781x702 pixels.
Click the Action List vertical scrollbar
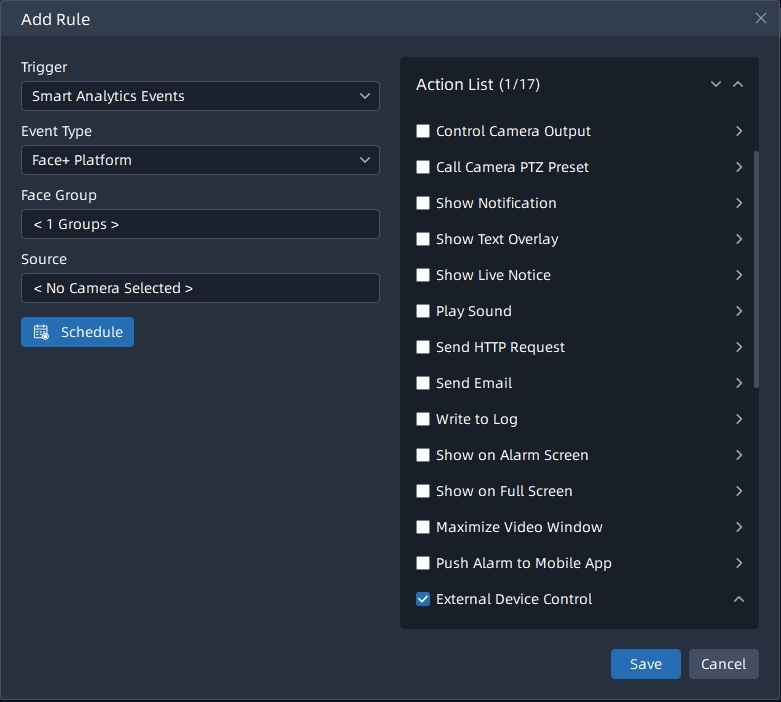[756, 270]
